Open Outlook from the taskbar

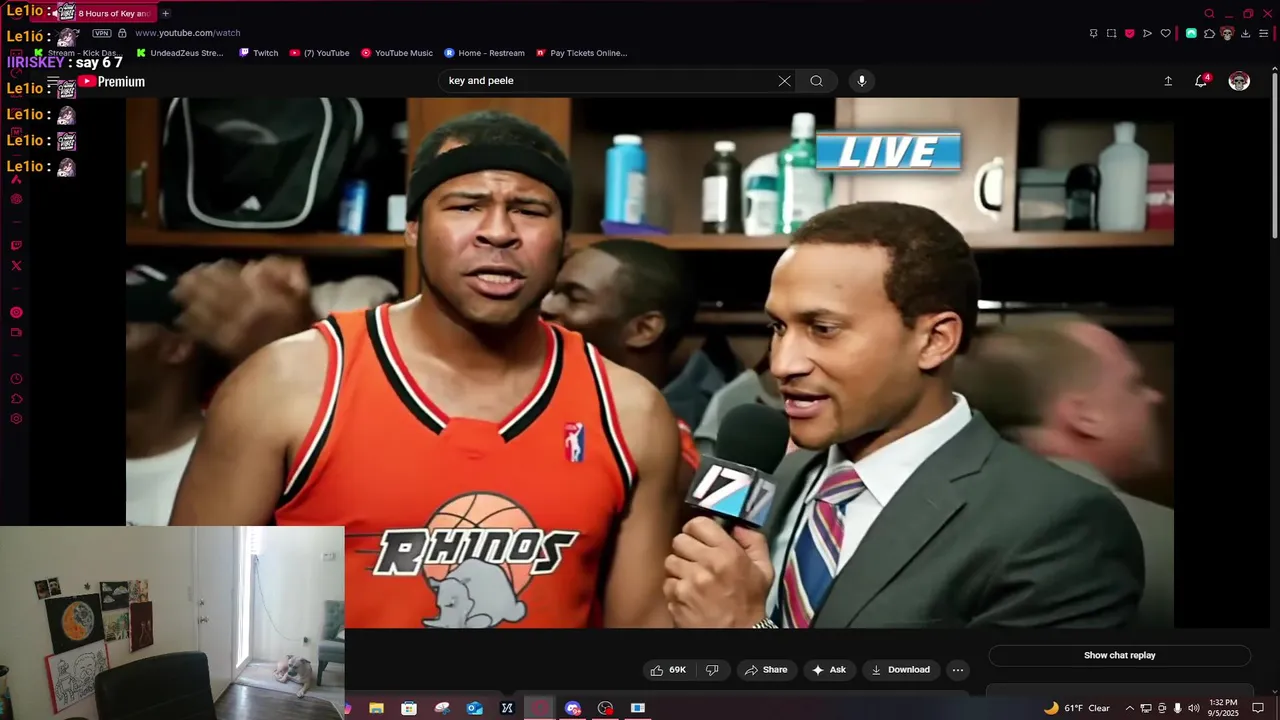coord(475,708)
